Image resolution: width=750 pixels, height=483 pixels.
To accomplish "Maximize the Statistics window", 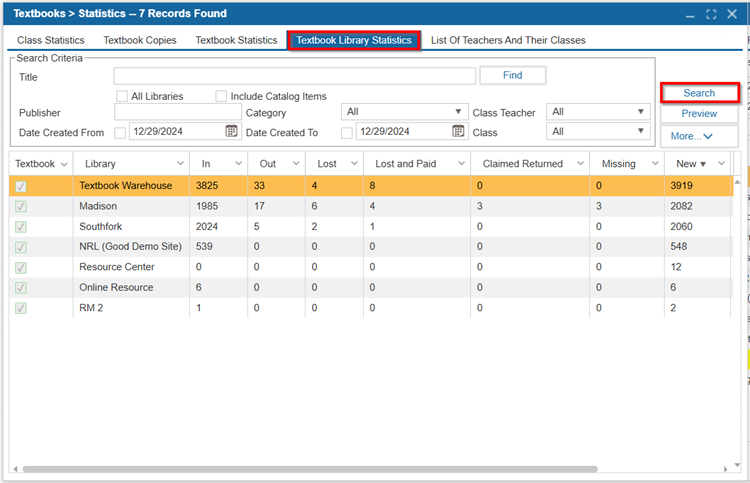I will (711, 14).
